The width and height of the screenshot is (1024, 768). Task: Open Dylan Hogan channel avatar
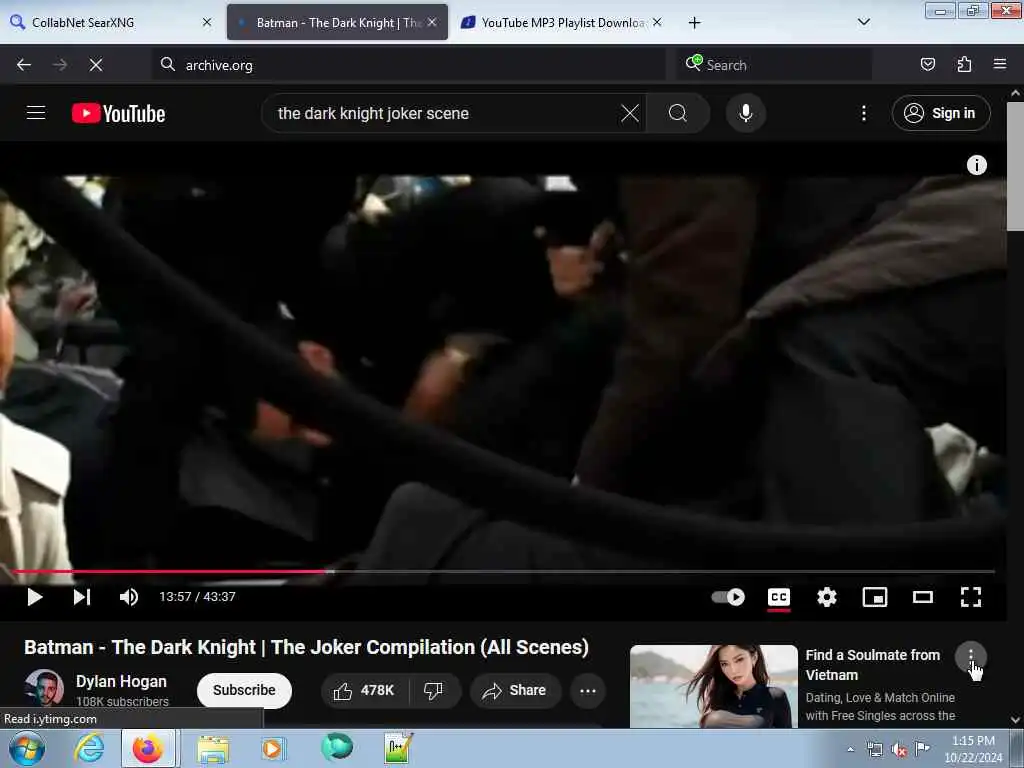pos(44,688)
